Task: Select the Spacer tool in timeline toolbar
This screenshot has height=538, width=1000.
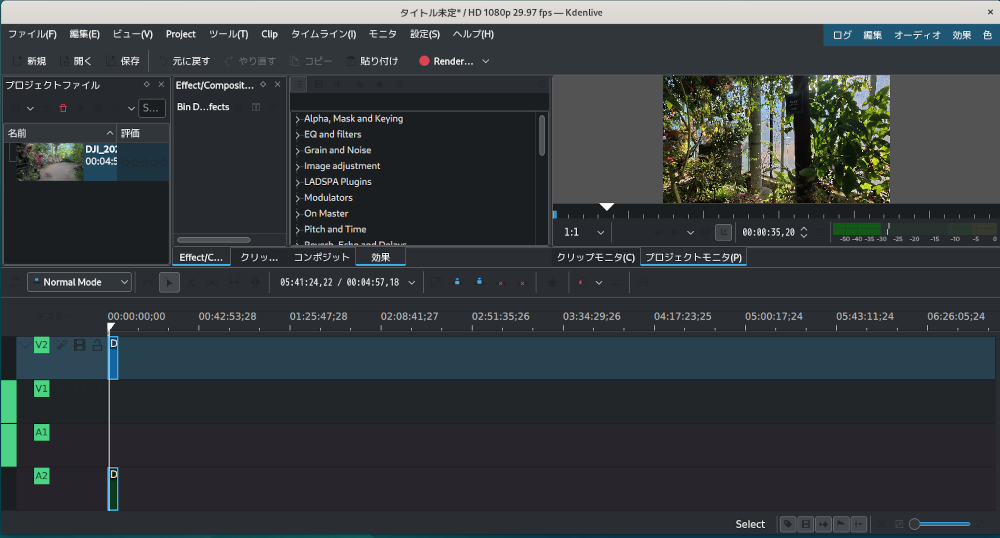Action: (212, 282)
